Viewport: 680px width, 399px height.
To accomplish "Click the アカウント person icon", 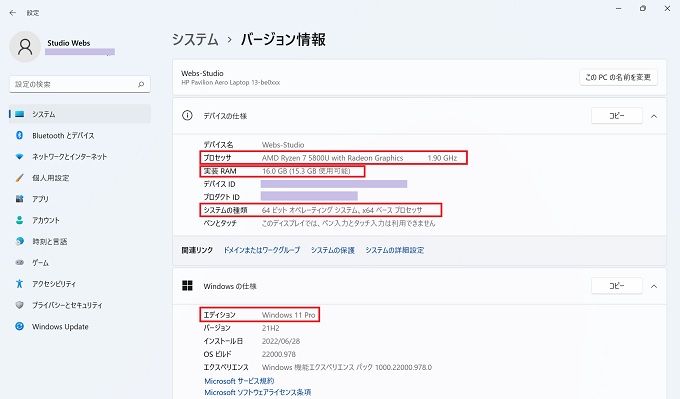I will tap(20, 220).
